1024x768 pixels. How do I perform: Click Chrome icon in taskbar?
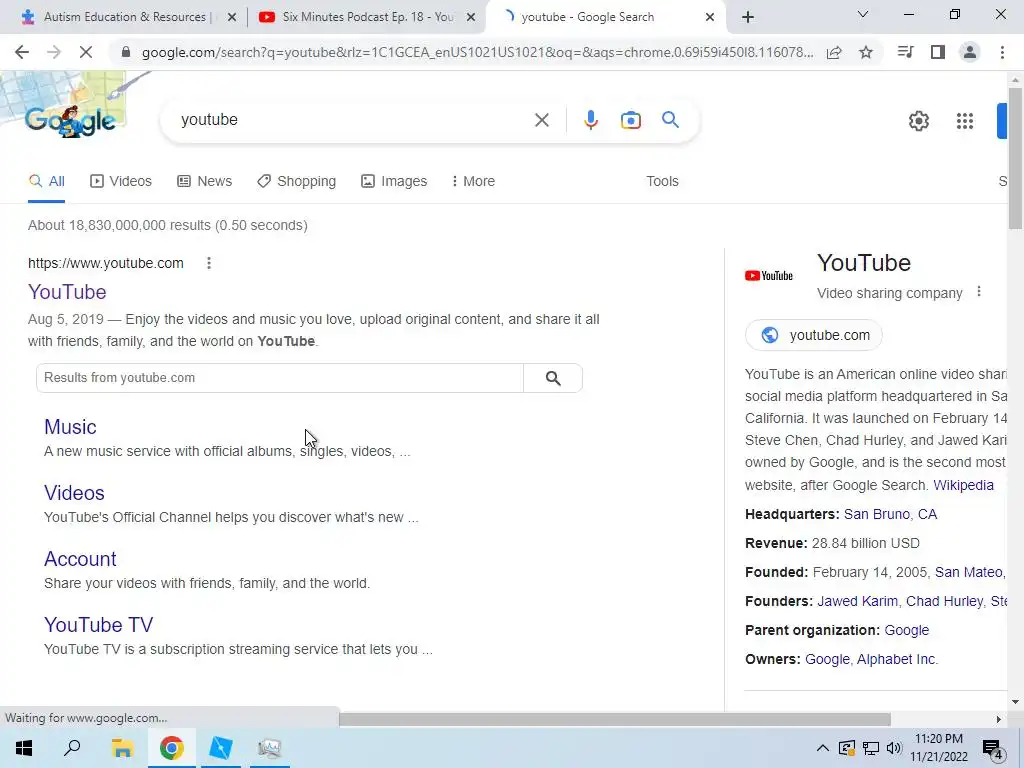tap(171, 748)
